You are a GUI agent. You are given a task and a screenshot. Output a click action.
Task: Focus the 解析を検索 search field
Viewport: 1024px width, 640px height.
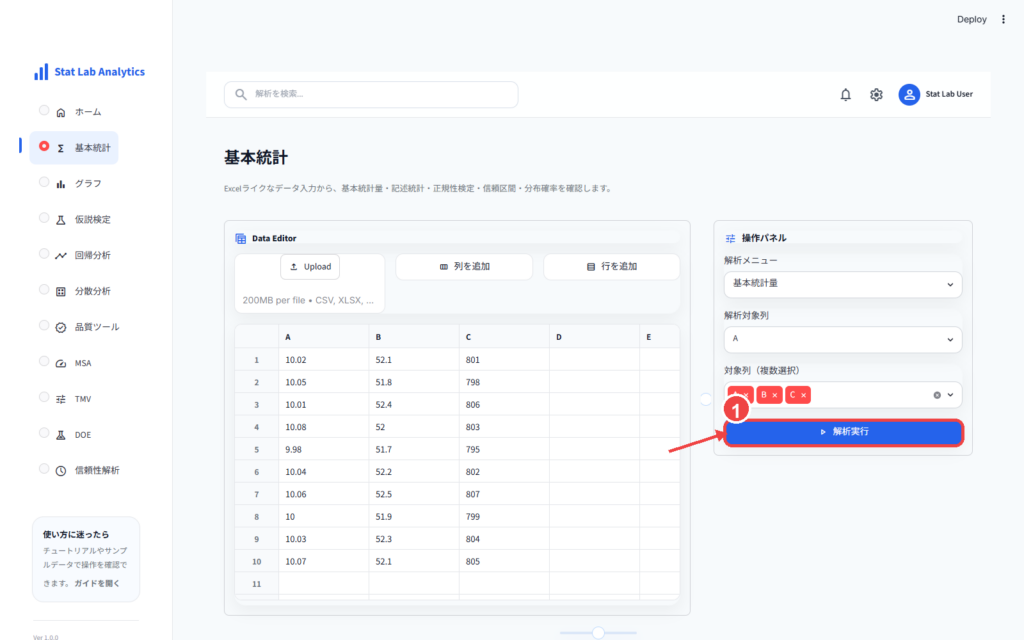pos(371,94)
